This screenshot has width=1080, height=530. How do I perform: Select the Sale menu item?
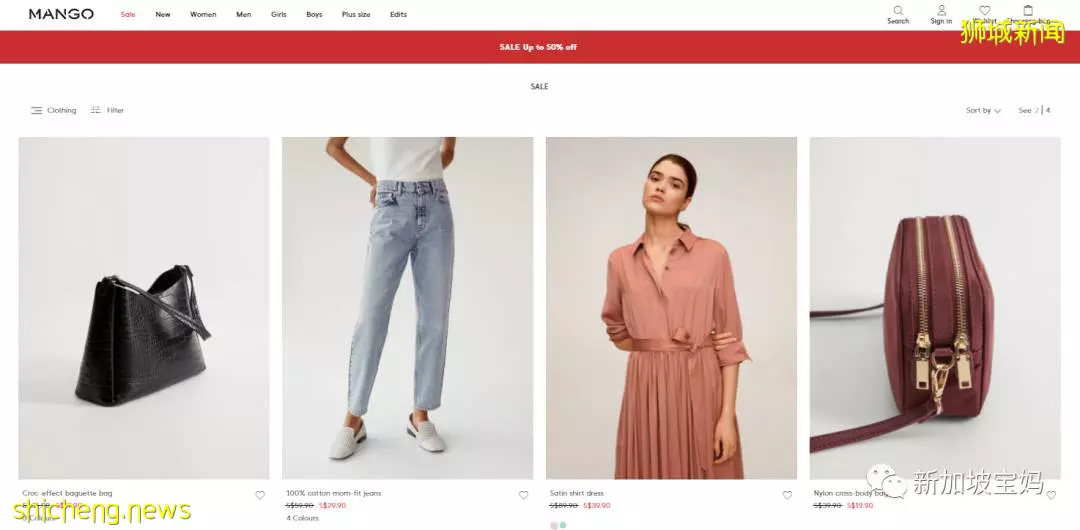coord(128,14)
